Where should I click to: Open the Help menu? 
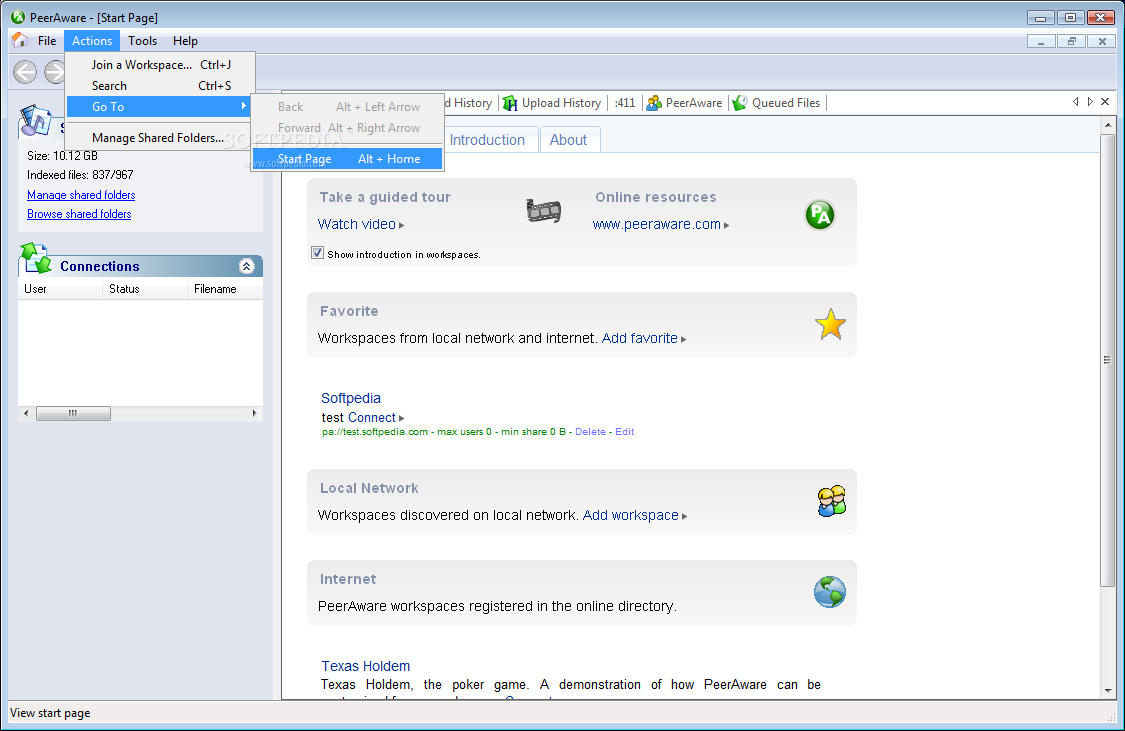[x=185, y=41]
